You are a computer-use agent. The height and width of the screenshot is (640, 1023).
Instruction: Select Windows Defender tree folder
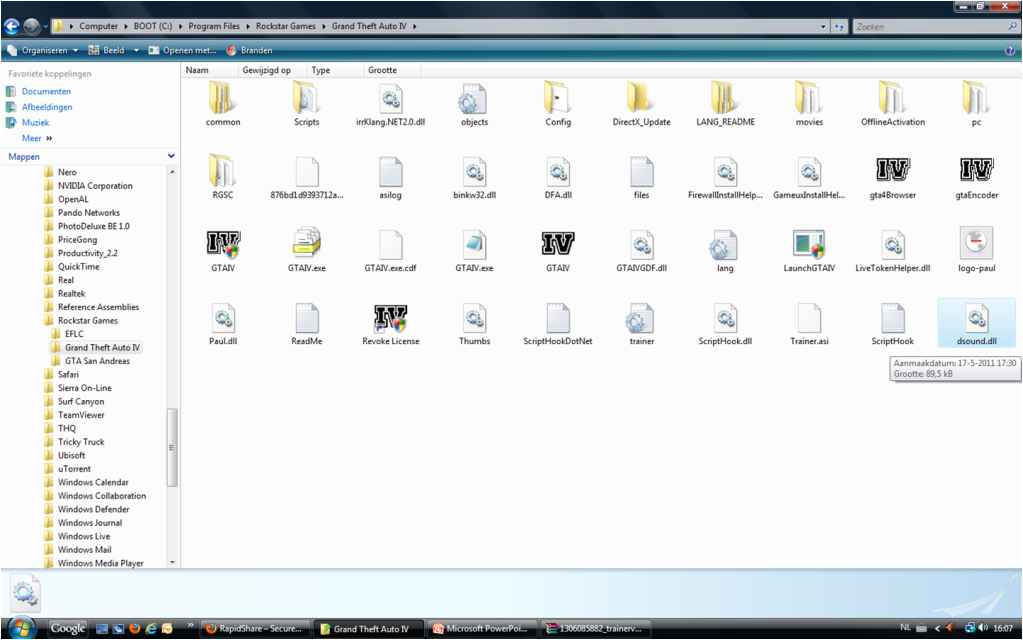point(93,509)
